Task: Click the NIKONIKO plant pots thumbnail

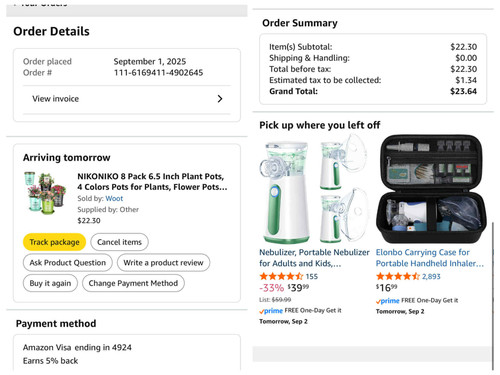Action: point(45,193)
